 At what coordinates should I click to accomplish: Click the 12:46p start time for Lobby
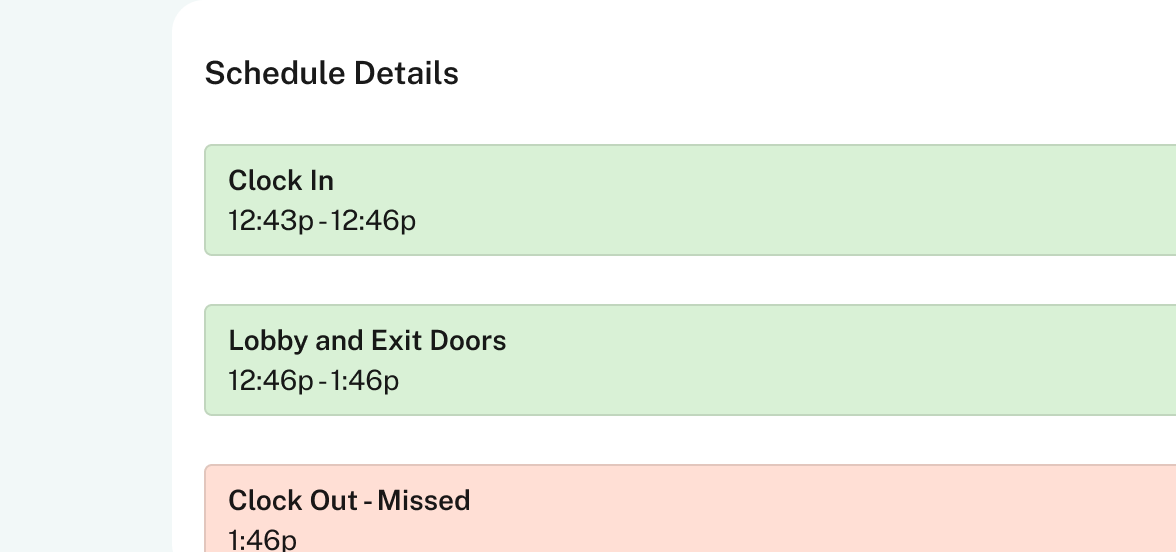pyautogui.click(x=270, y=380)
